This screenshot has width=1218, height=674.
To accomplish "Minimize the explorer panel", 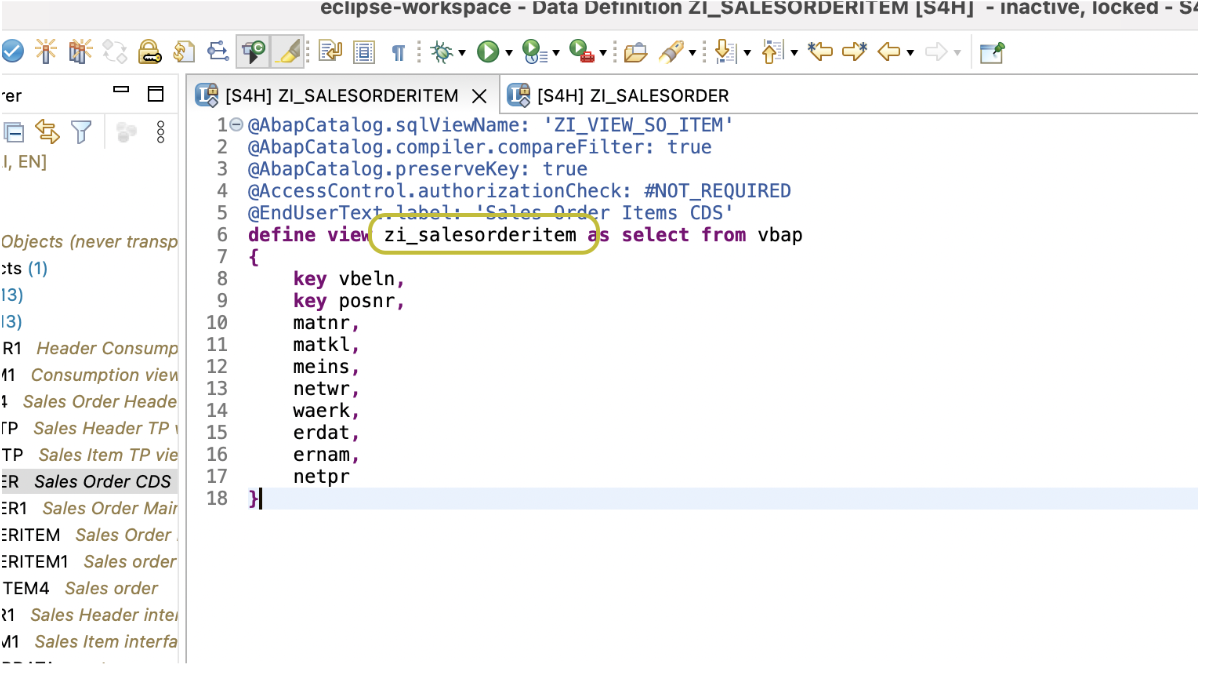I will coord(122,91).
